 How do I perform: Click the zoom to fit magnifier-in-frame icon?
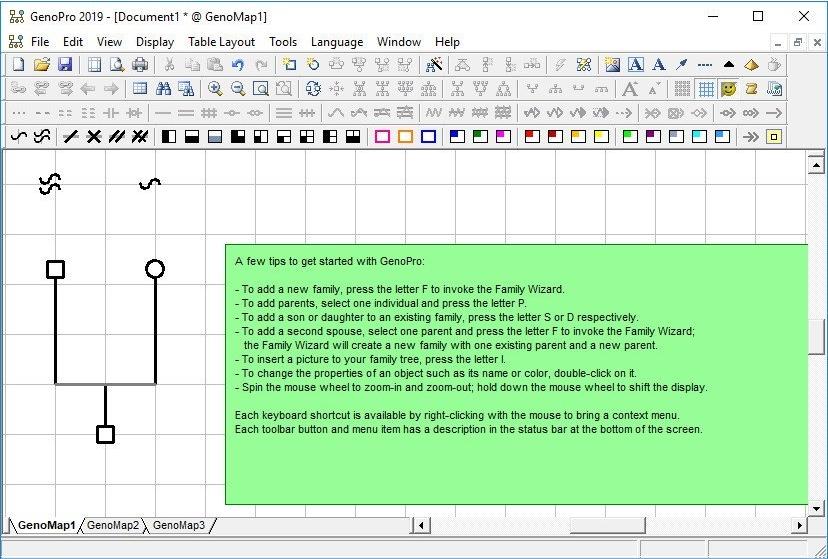(261, 88)
